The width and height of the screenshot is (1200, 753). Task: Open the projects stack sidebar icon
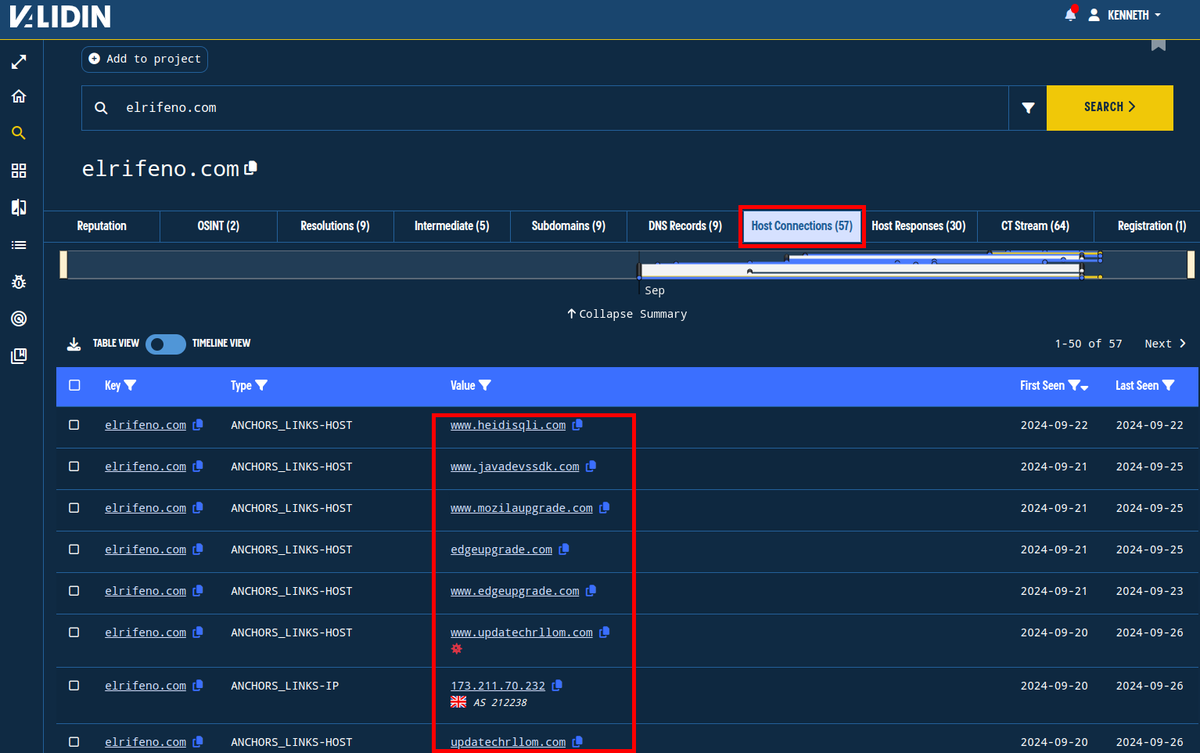click(x=18, y=356)
